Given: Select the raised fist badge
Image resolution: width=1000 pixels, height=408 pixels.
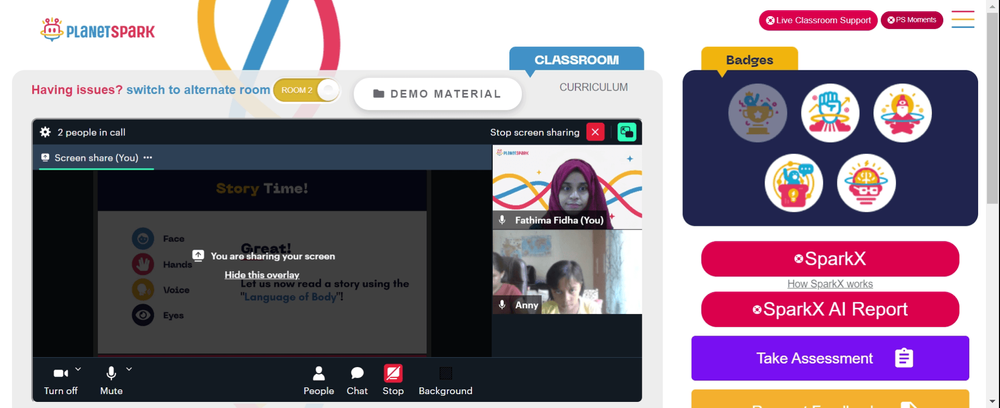Looking at the screenshot, I should point(830,113).
